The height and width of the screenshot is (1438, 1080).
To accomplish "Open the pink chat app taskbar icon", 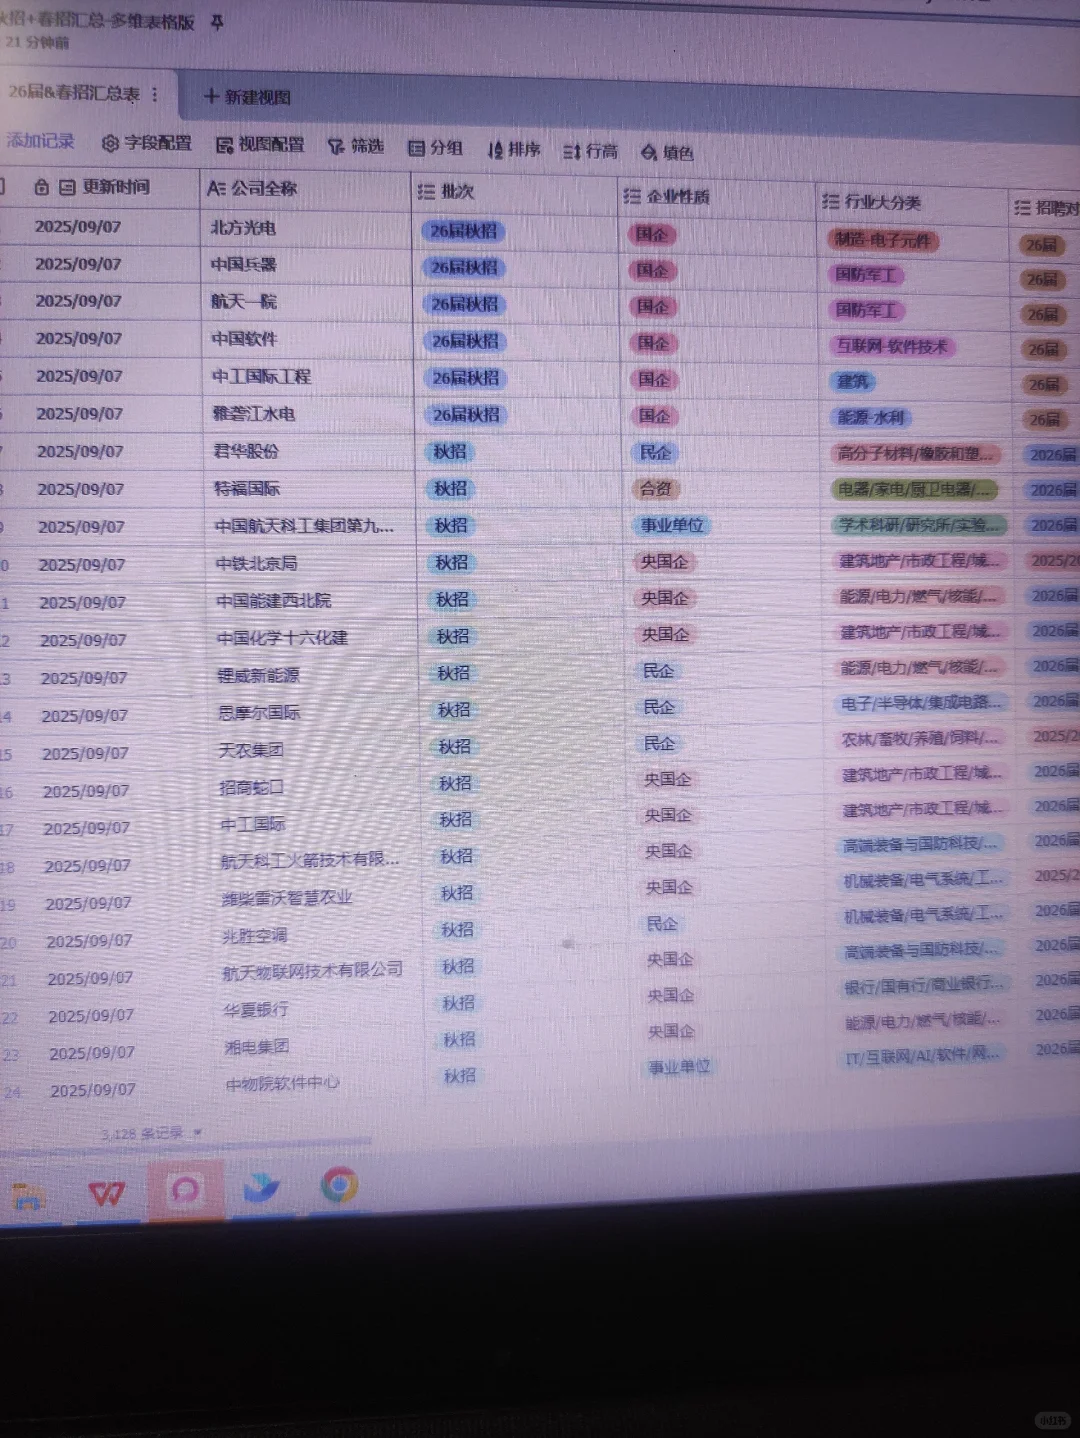I will tap(185, 1190).
